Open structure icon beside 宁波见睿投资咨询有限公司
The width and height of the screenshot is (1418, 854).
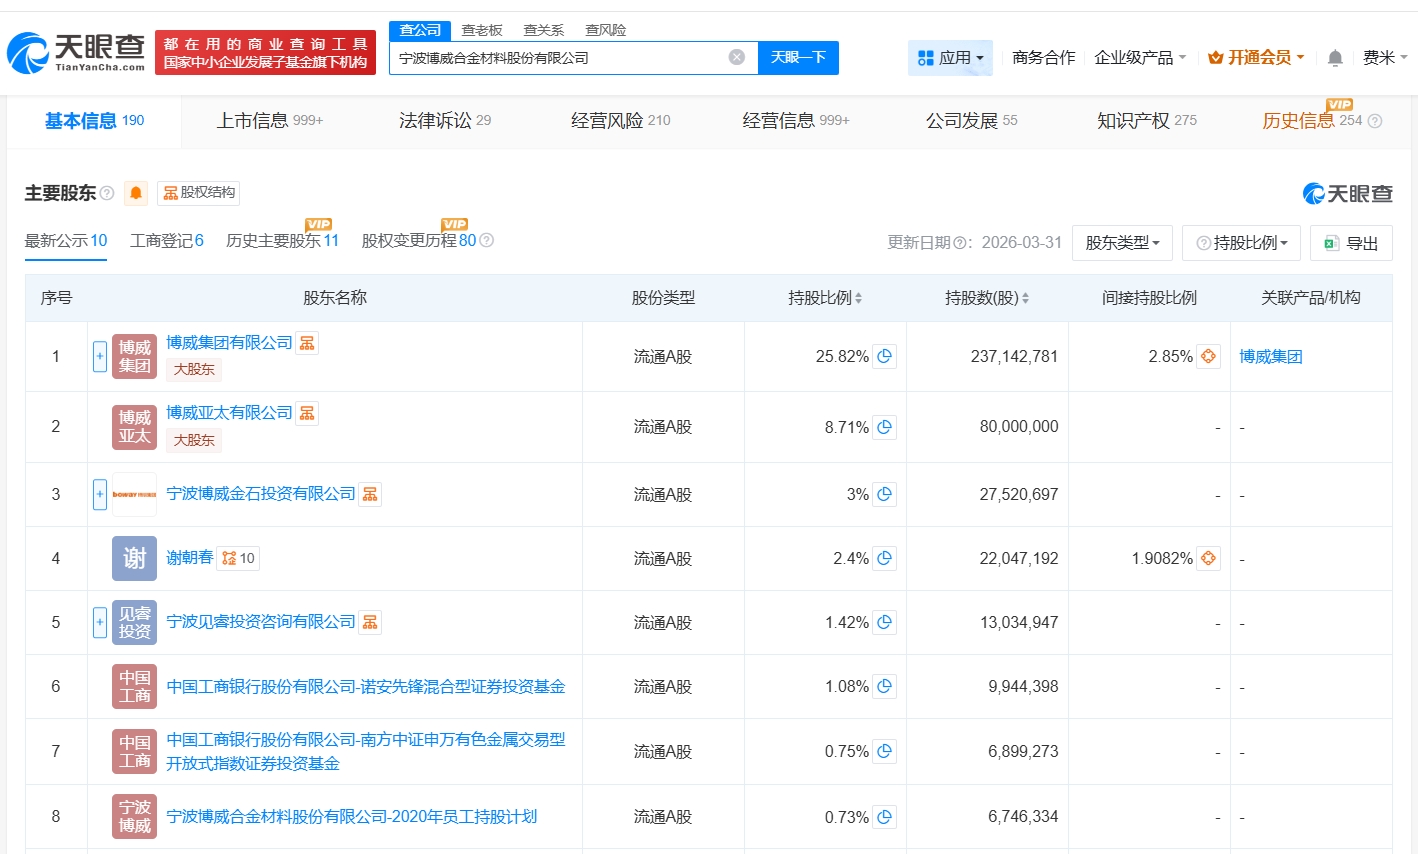pyautogui.click(x=370, y=622)
